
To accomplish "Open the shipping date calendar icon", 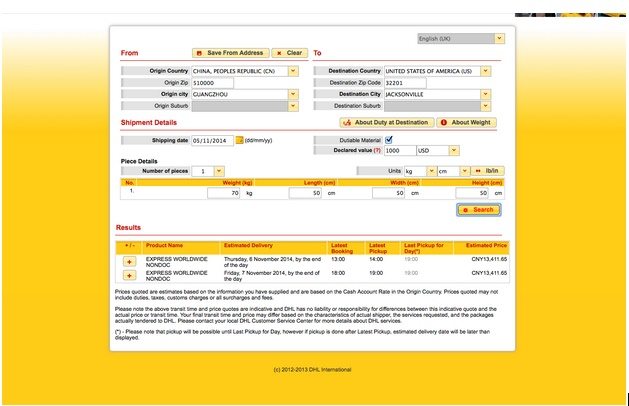I will click(239, 140).
